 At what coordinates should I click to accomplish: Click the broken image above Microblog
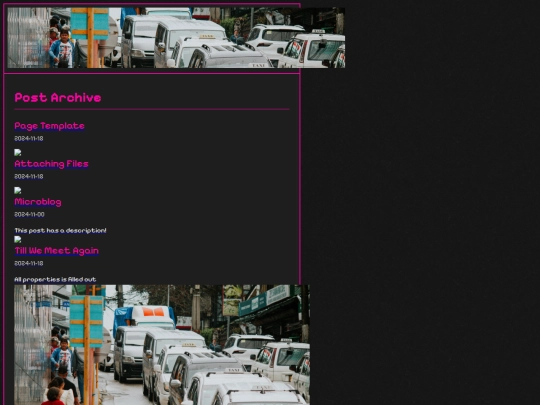click(18, 190)
